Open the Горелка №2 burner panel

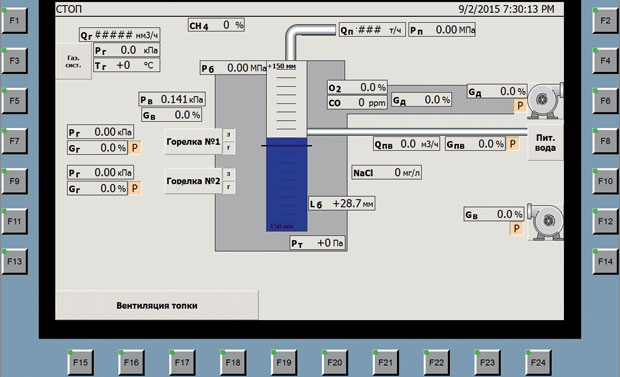(x=193, y=181)
